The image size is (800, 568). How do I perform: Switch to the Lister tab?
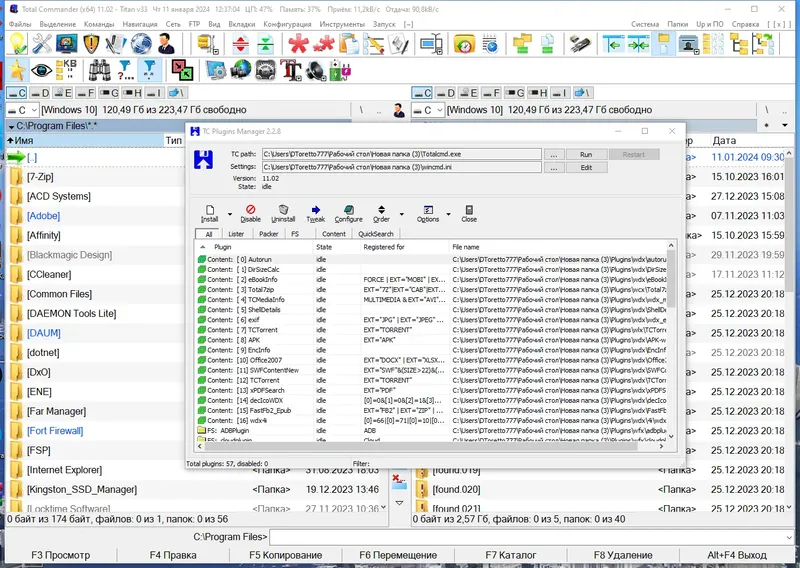point(236,234)
